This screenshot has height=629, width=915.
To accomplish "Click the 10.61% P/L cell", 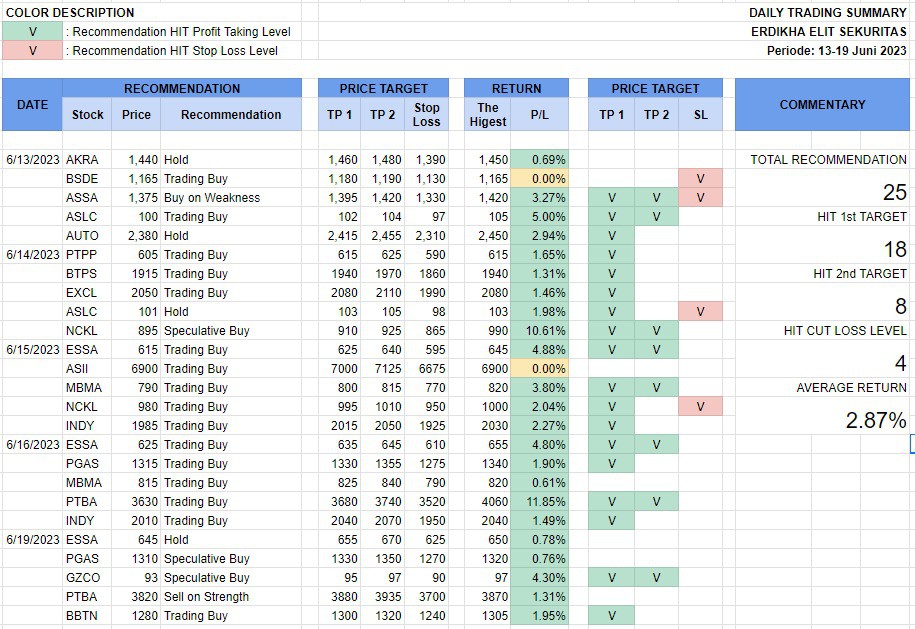I will 539,331.
